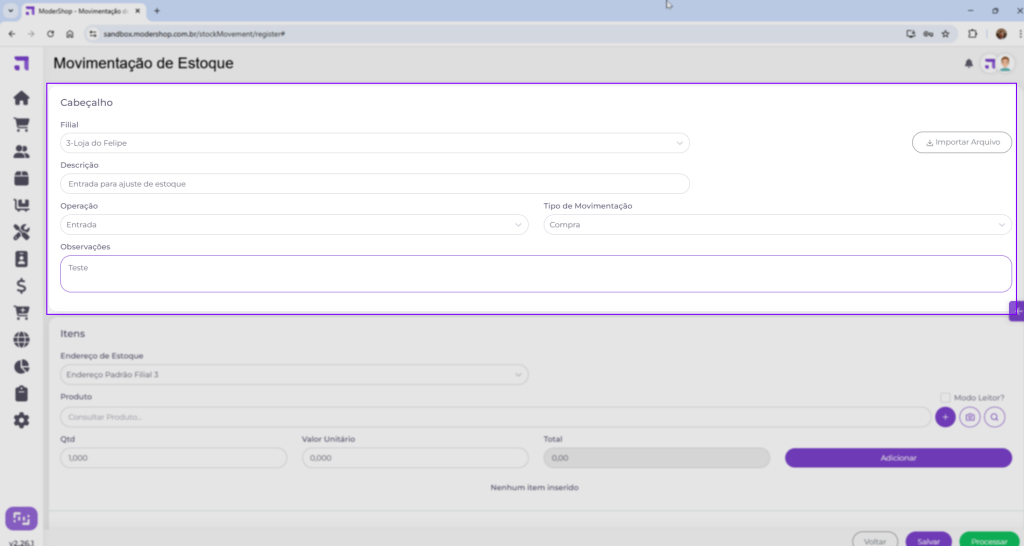Open the notifications bell icon

[968, 63]
